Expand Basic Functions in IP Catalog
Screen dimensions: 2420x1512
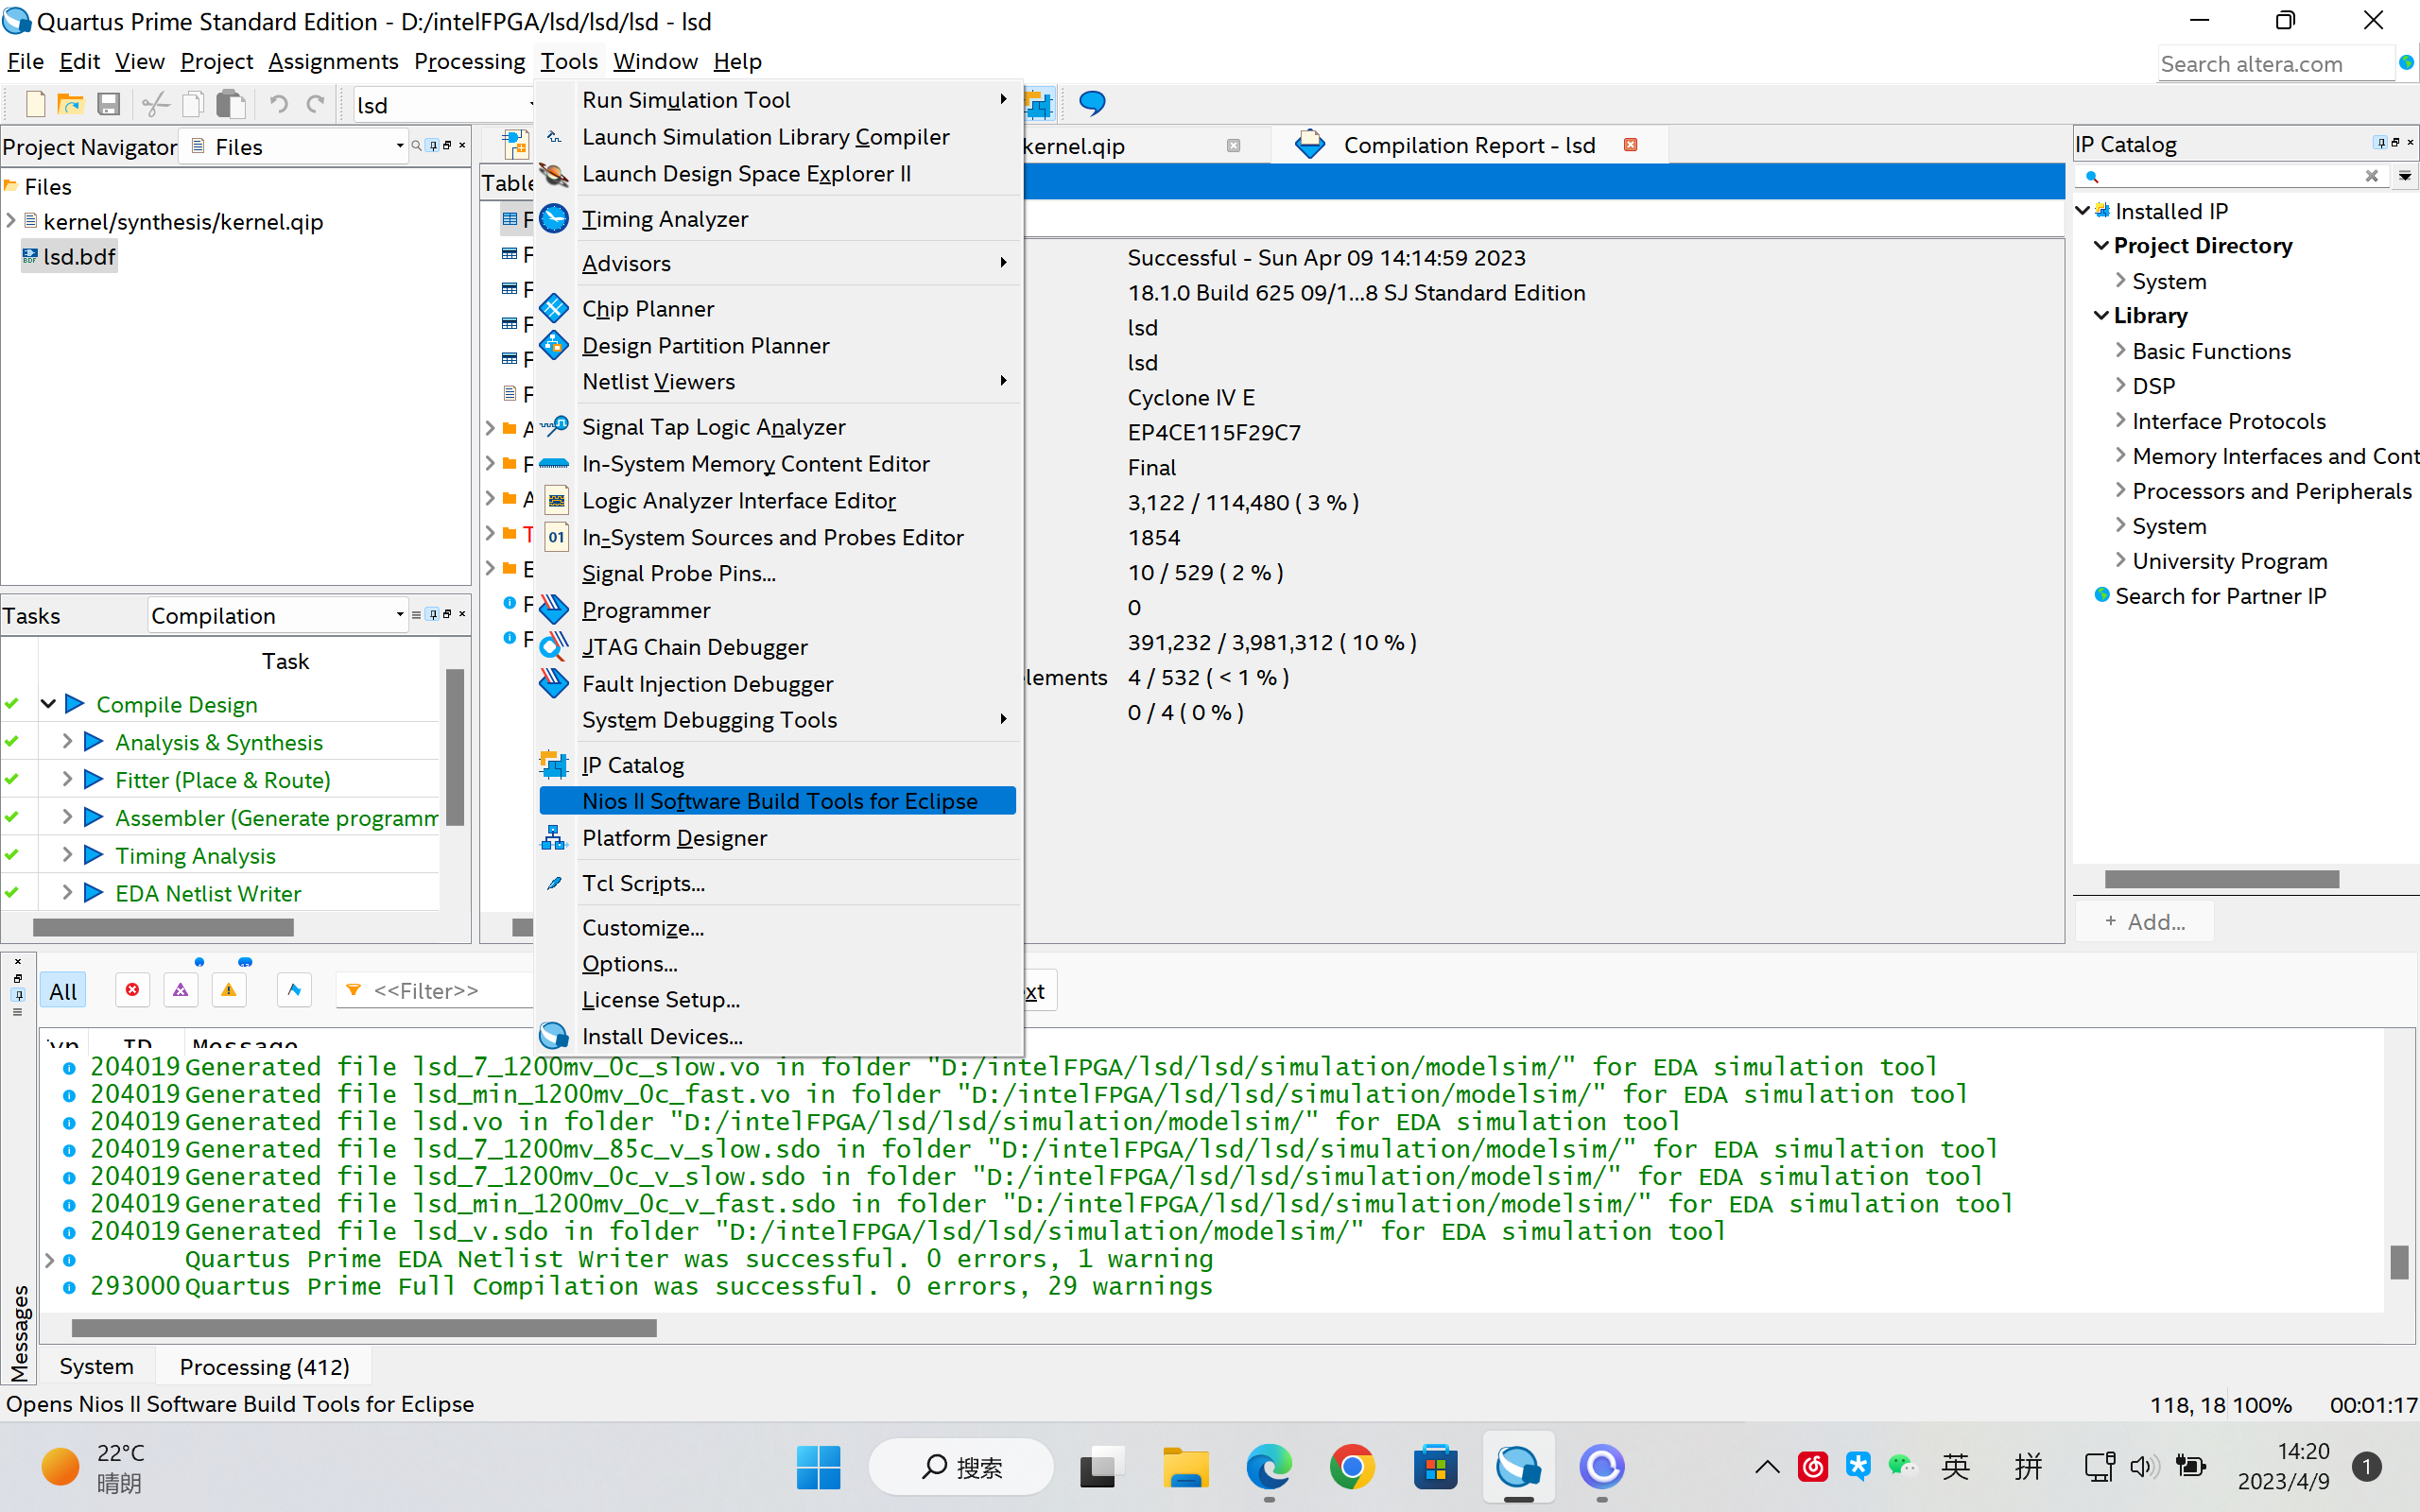(2120, 351)
